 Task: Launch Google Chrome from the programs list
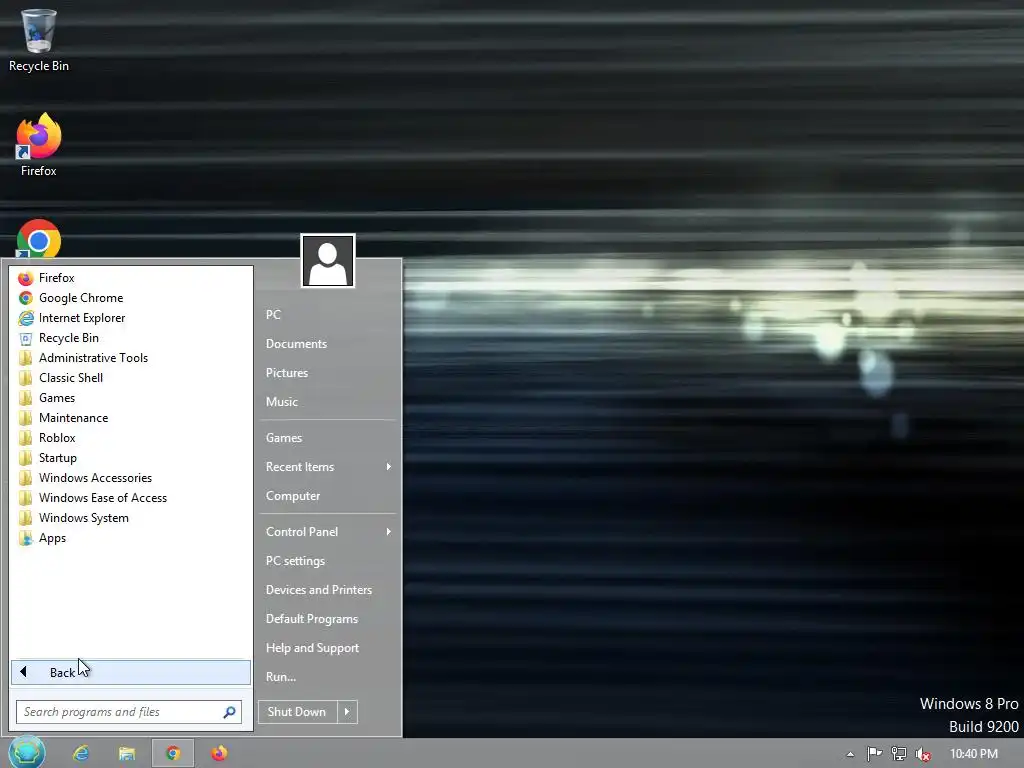click(x=131, y=298)
